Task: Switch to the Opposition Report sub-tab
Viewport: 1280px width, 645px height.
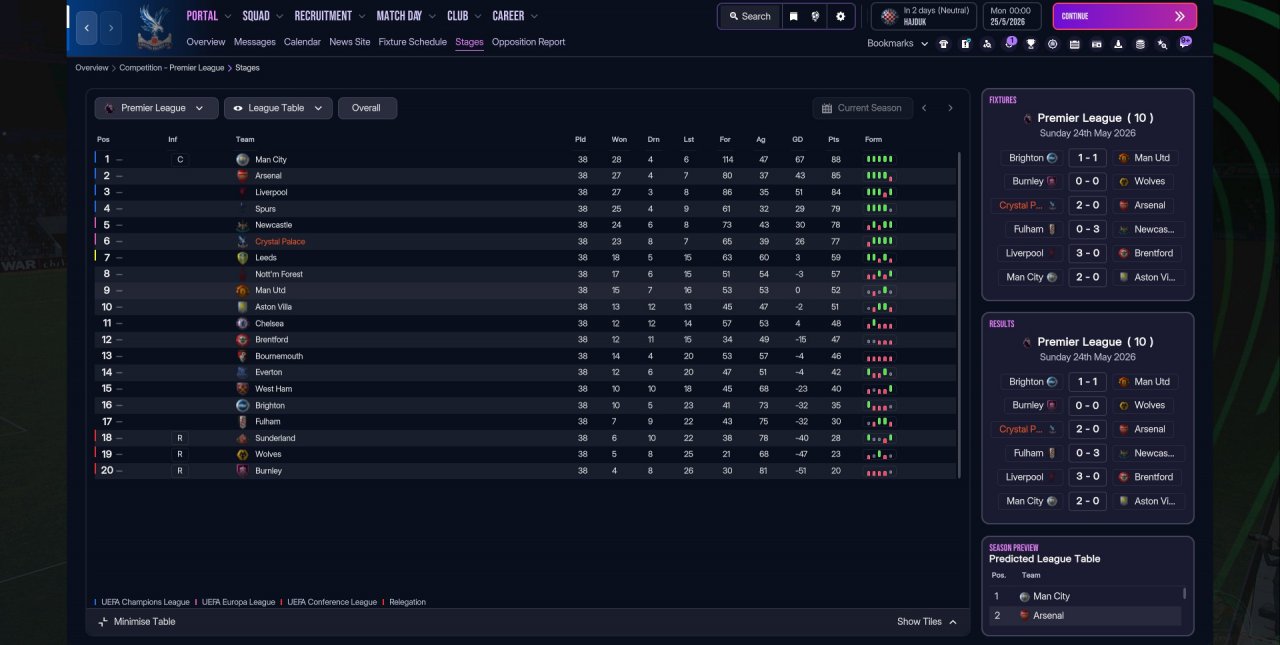Action: pos(528,42)
